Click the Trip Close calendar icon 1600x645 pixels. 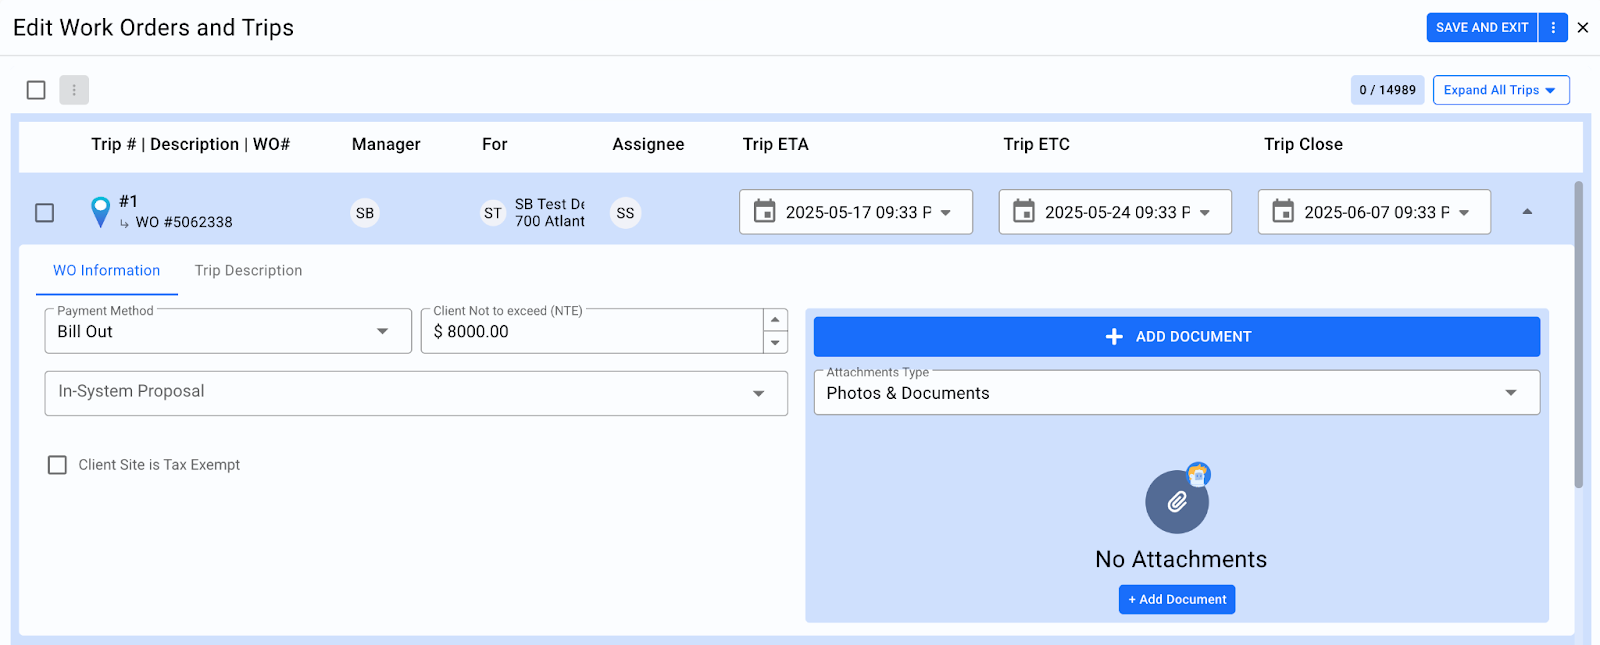[1283, 212]
